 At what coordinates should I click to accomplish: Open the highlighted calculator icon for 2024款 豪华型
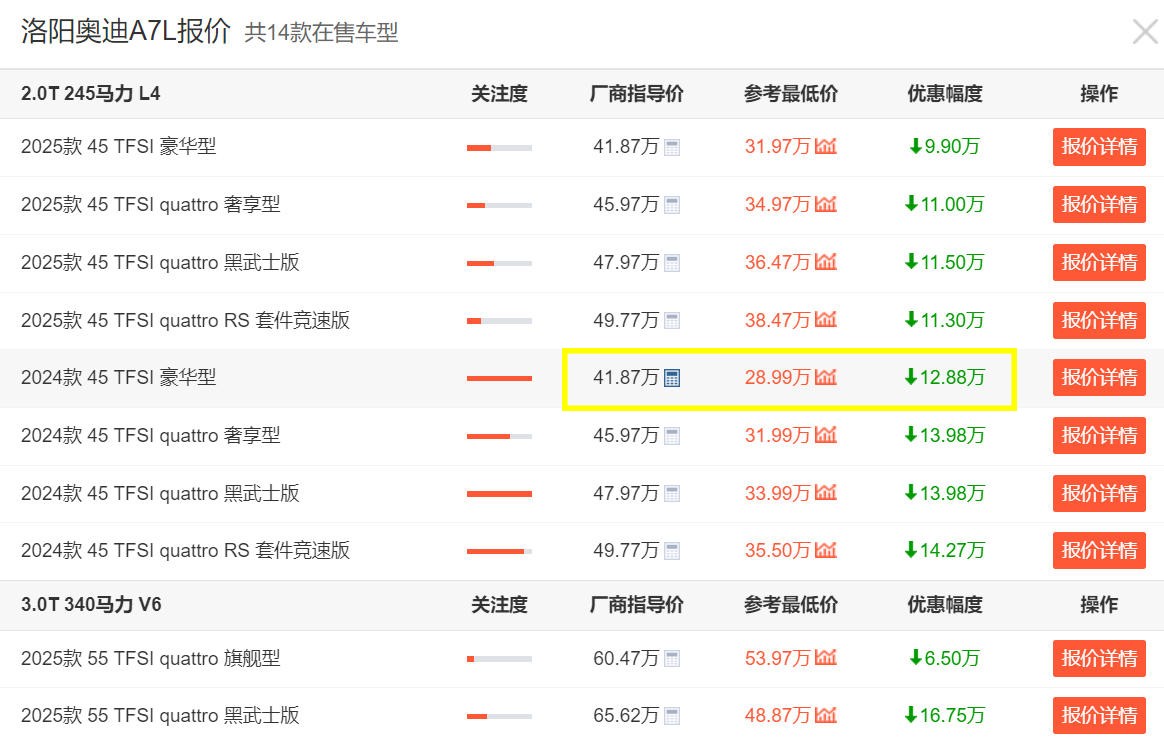pyautogui.click(x=672, y=378)
